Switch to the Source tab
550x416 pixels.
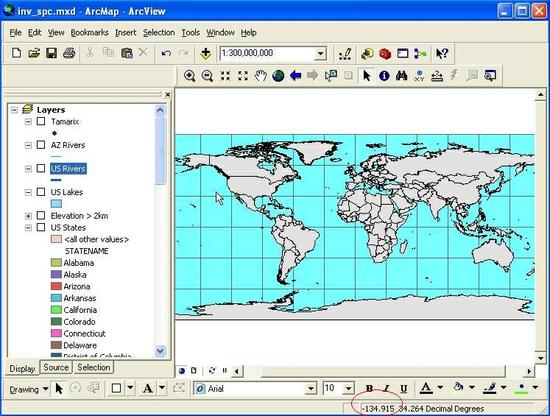pos(56,368)
